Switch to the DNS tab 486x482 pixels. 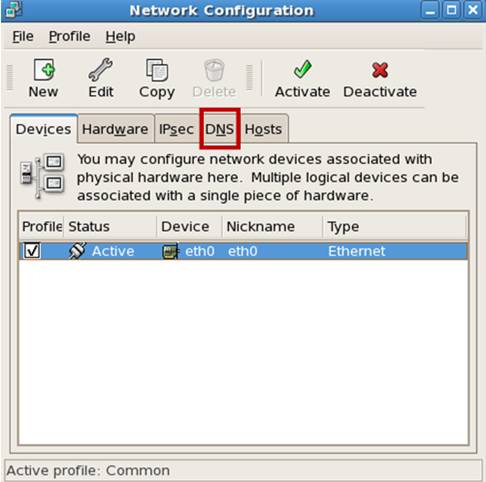(x=220, y=129)
